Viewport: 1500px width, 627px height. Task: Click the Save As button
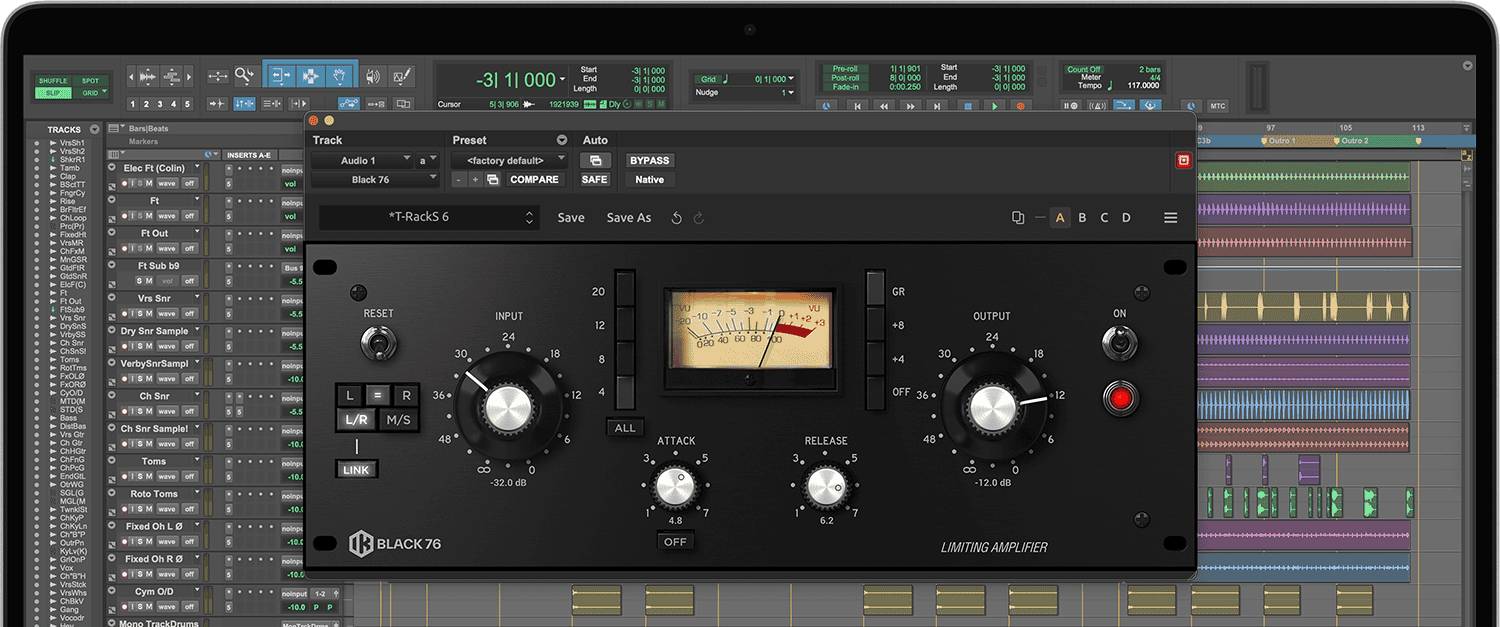click(628, 218)
